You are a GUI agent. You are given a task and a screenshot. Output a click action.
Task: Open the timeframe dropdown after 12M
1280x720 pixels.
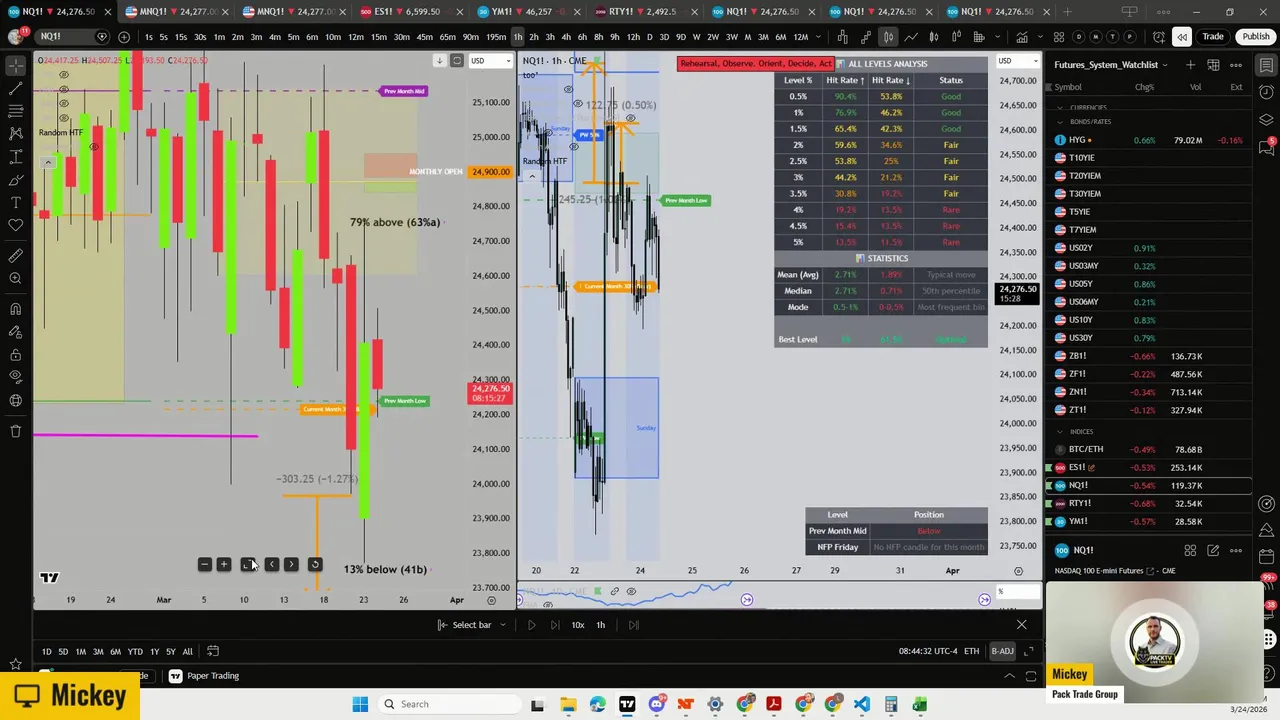pyautogui.click(x=819, y=37)
